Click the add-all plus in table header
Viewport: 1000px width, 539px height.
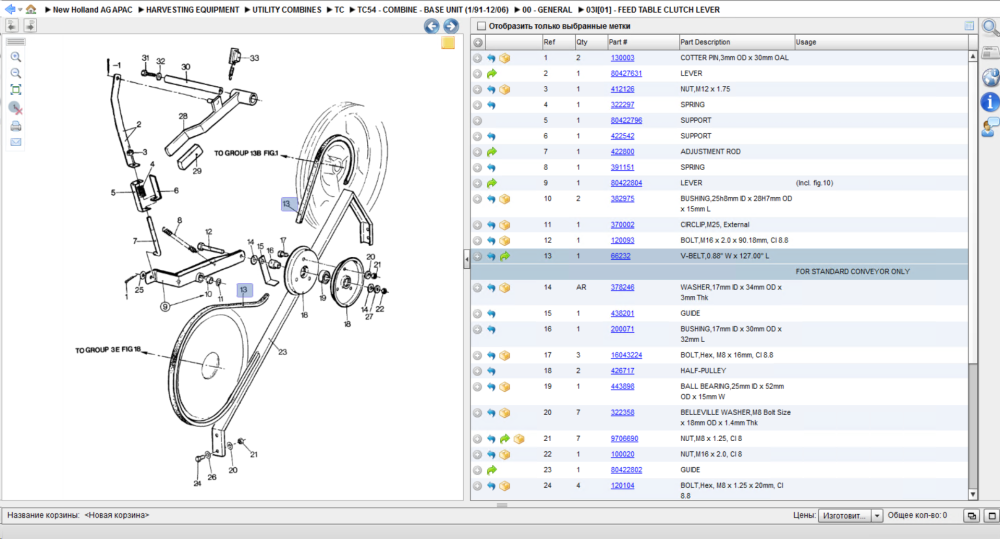pyautogui.click(x=478, y=42)
